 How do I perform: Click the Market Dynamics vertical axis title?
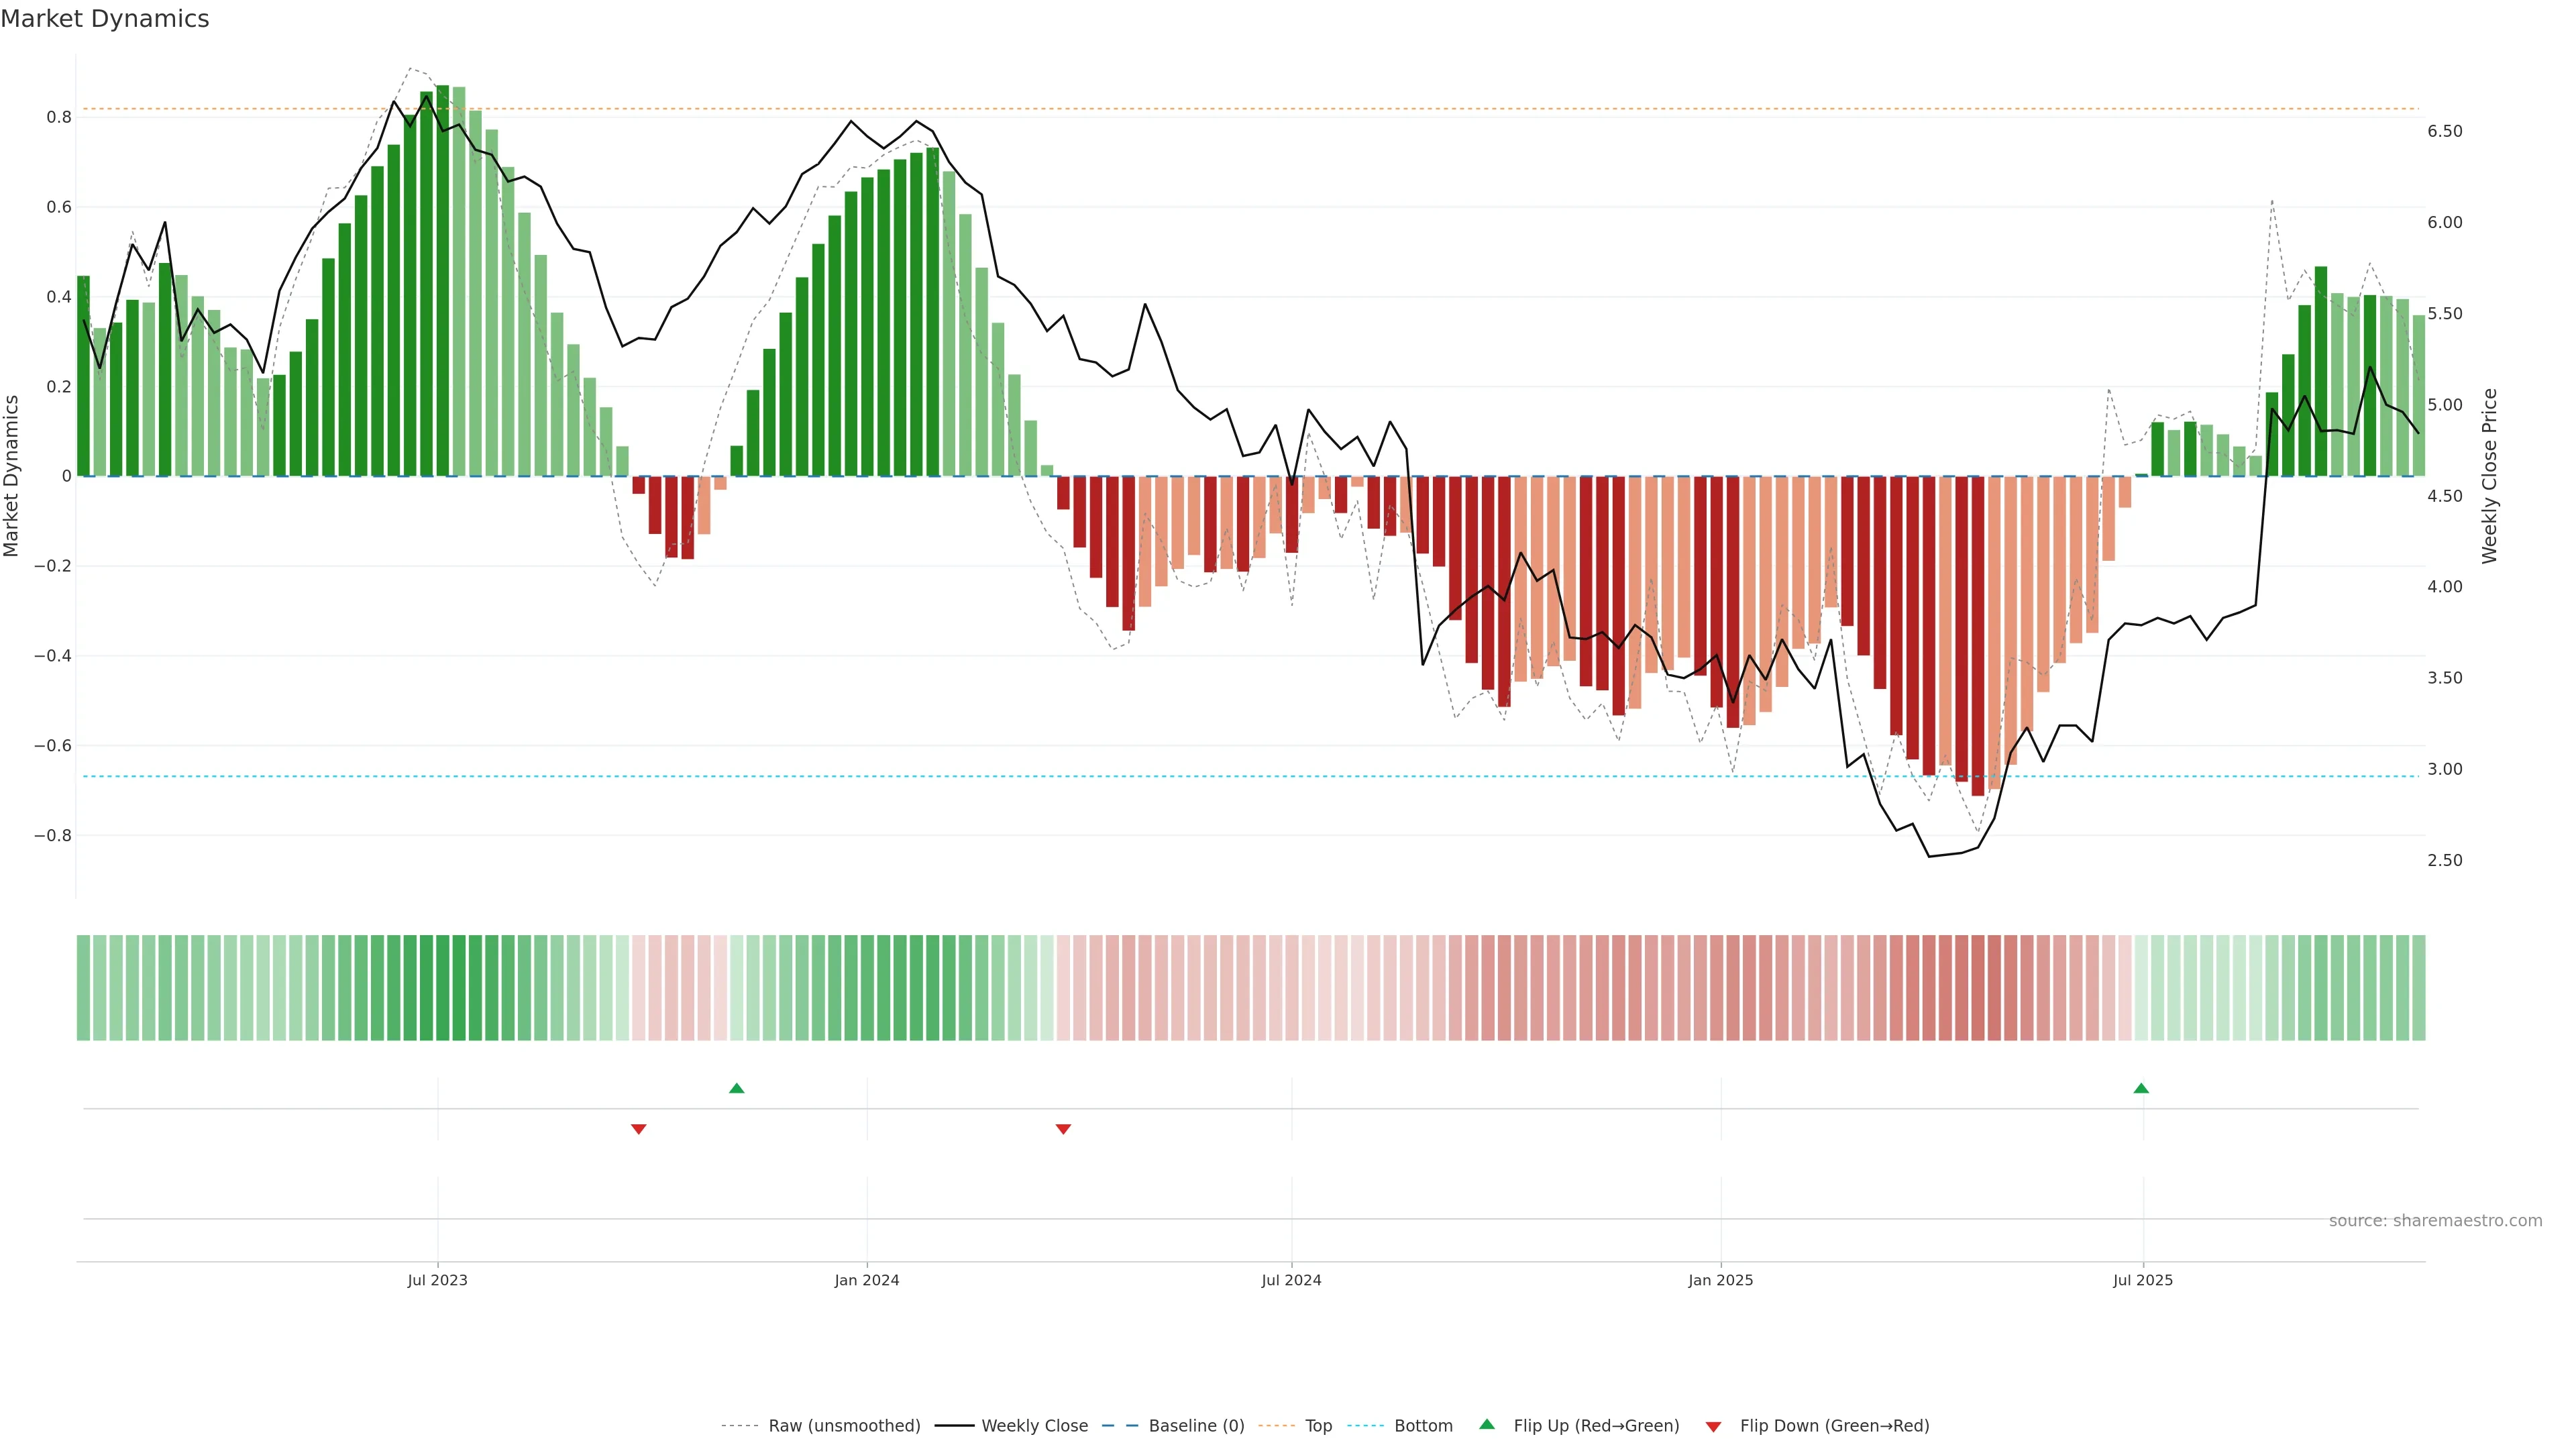pyautogui.click(x=12, y=476)
